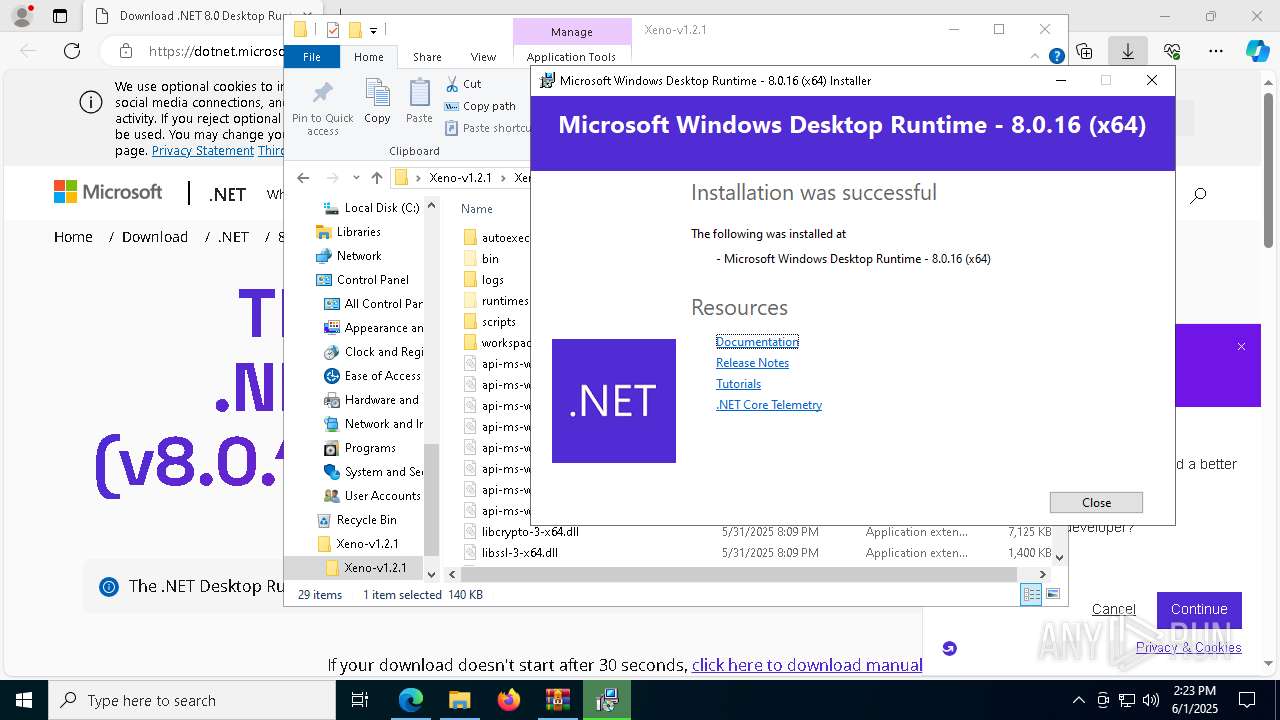Click the search magnifier on Microsoft page
The image size is (1280, 720).
[x=1198, y=195]
